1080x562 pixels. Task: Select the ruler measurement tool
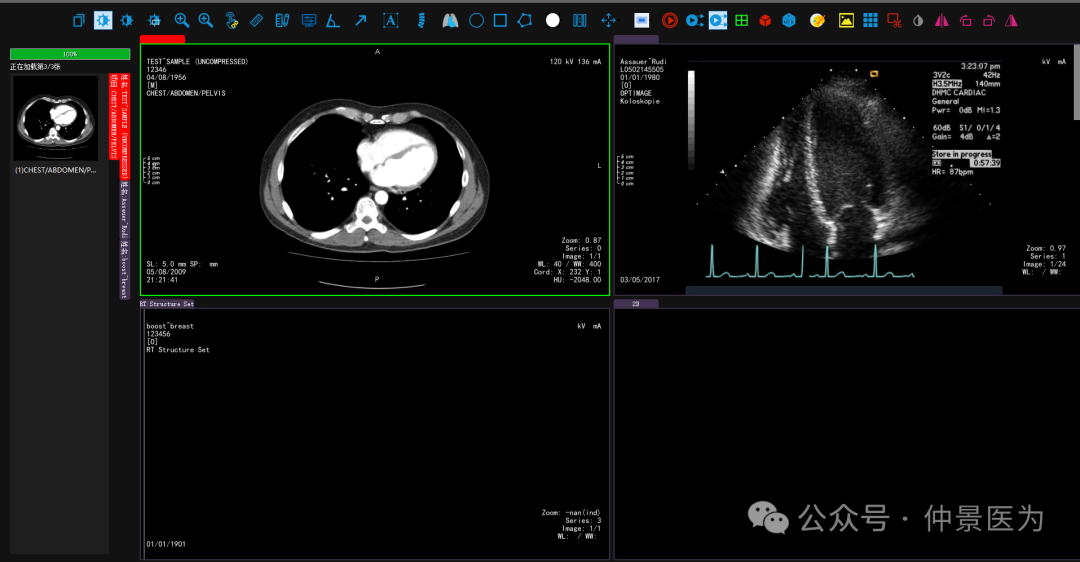coord(256,20)
